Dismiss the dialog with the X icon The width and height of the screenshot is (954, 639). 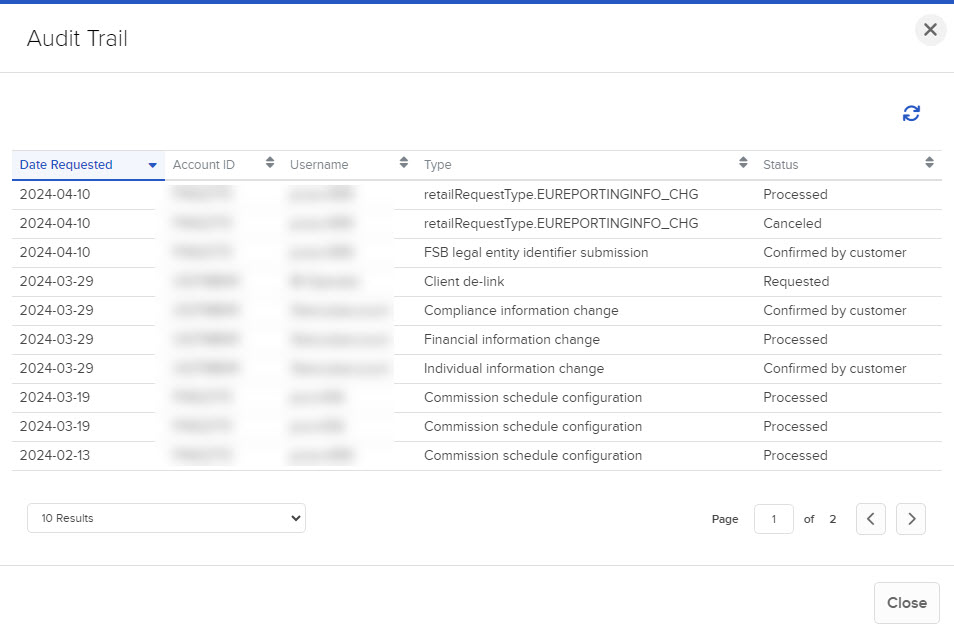coord(929,29)
